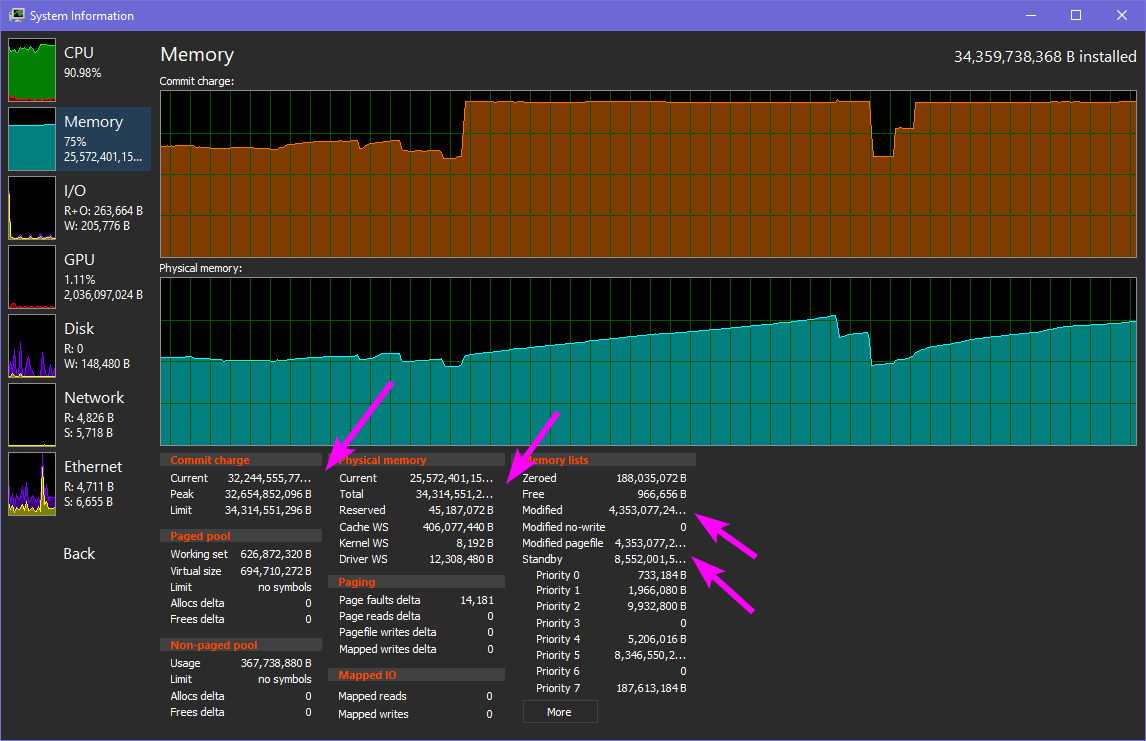Click the Priority 1 value 1,966,080 B
This screenshot has height=741, width=1146.
(658, 590)
